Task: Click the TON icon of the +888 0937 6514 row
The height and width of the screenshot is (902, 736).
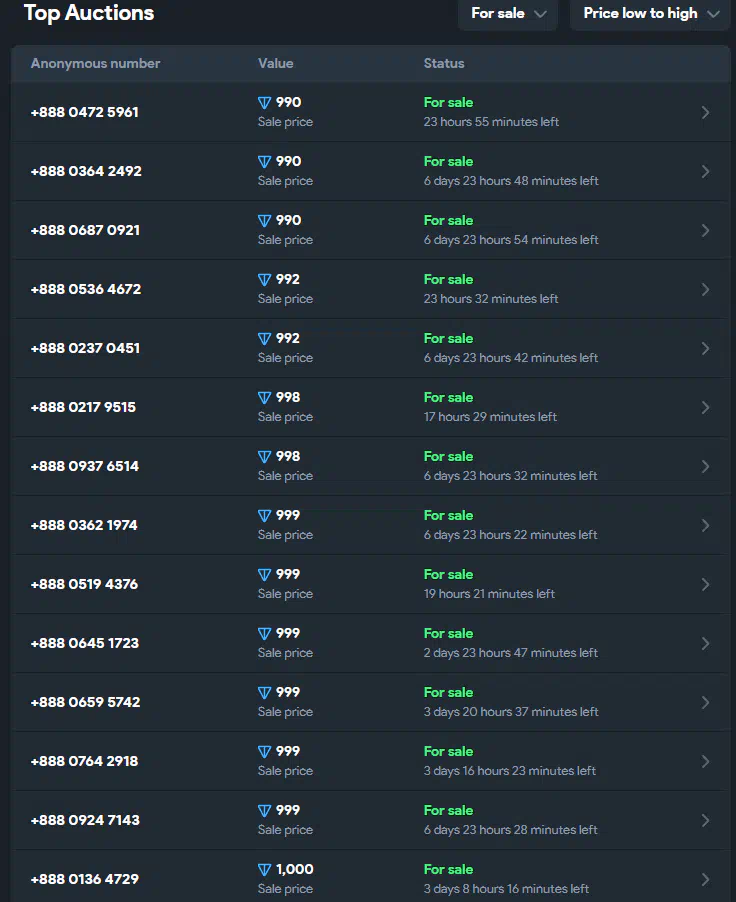Action: coord(264,457)
